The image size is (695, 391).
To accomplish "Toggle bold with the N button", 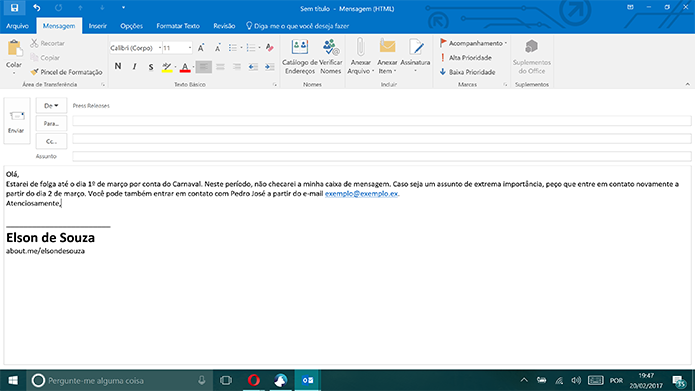I will click(x=118, y=67).
